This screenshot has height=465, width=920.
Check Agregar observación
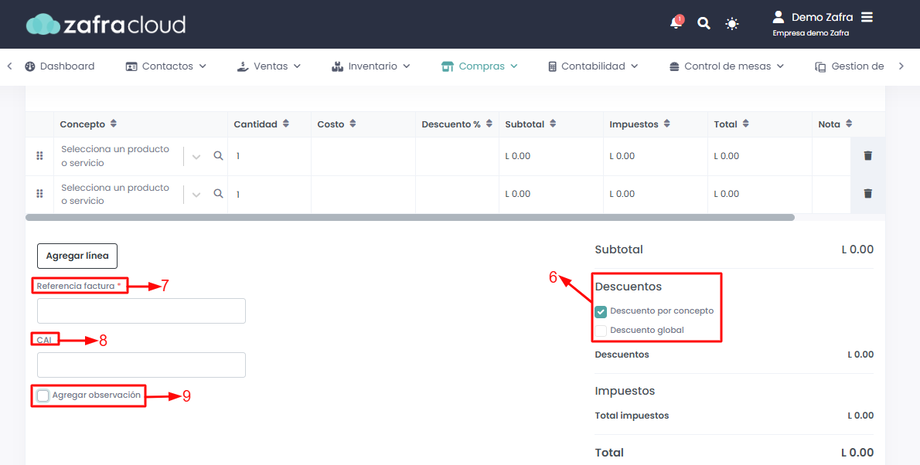[x=43, y=396]
